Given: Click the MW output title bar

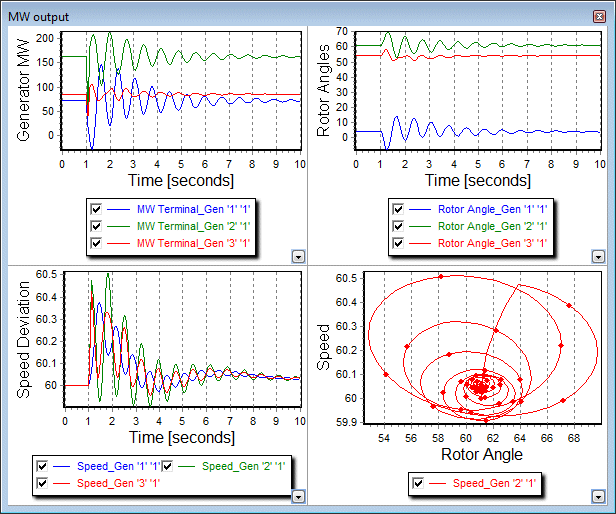Looking at the screenshot, I should (x=300, y=10).
